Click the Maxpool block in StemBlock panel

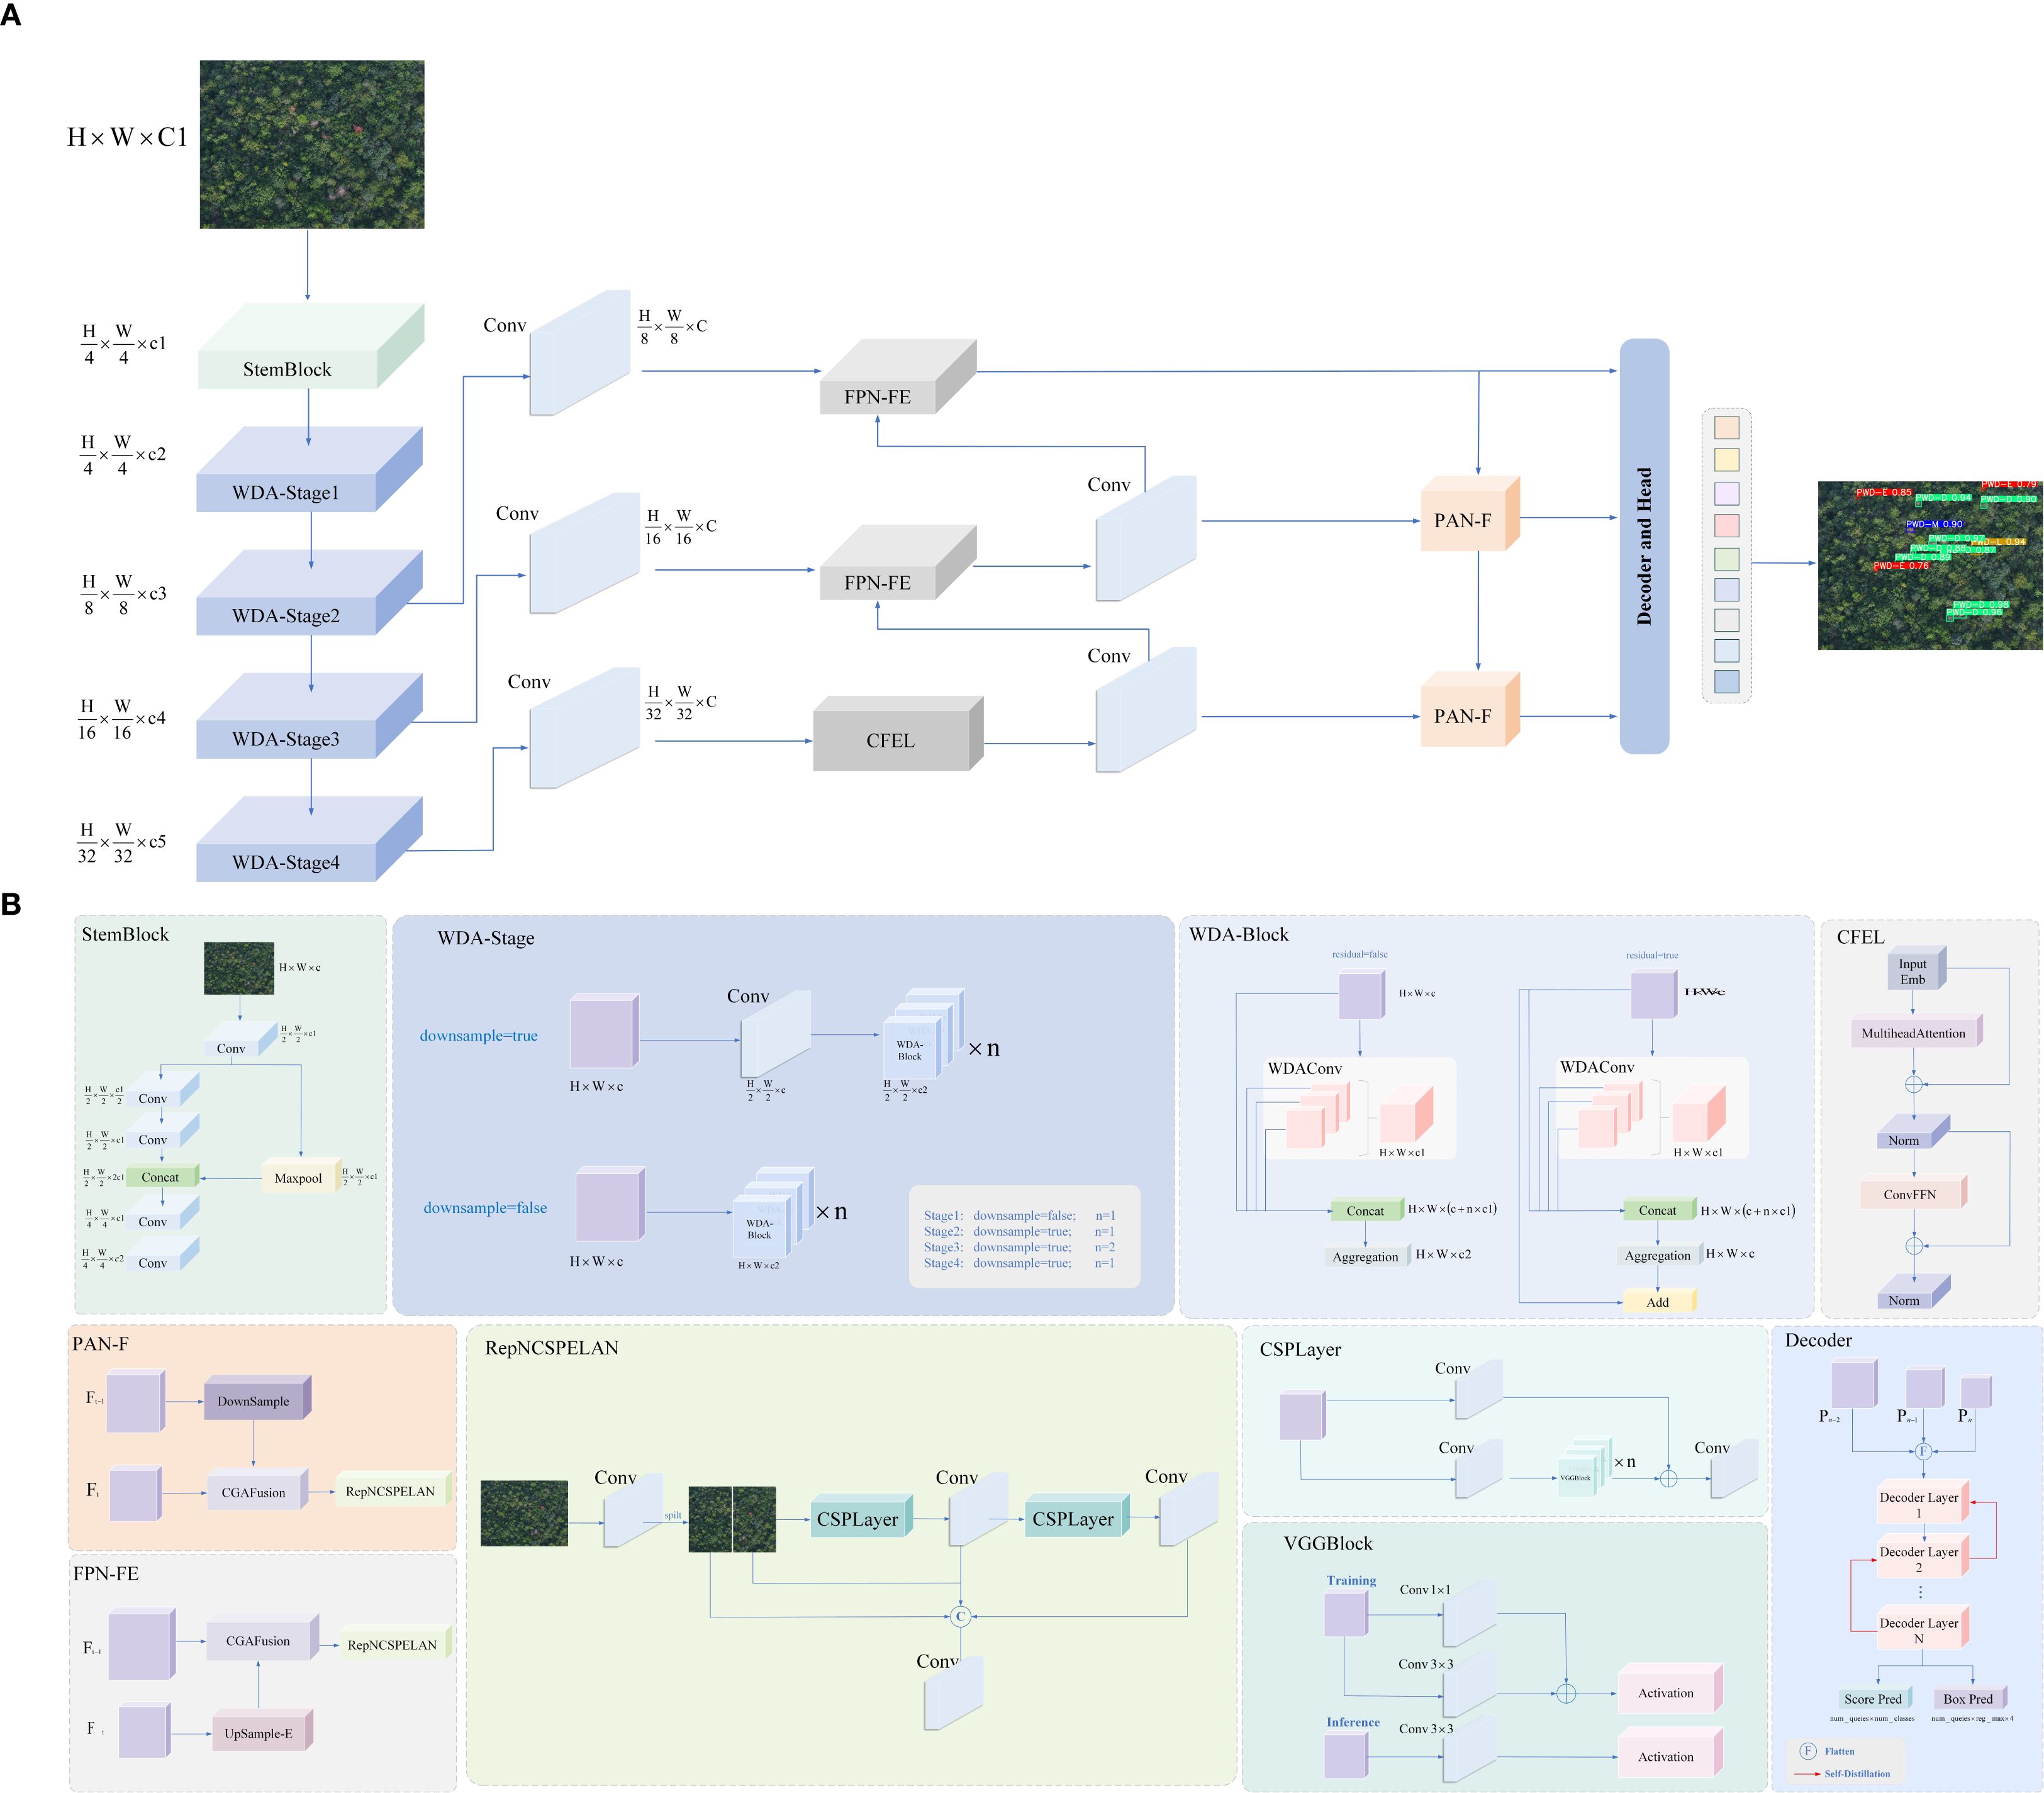click(298, 1178)
